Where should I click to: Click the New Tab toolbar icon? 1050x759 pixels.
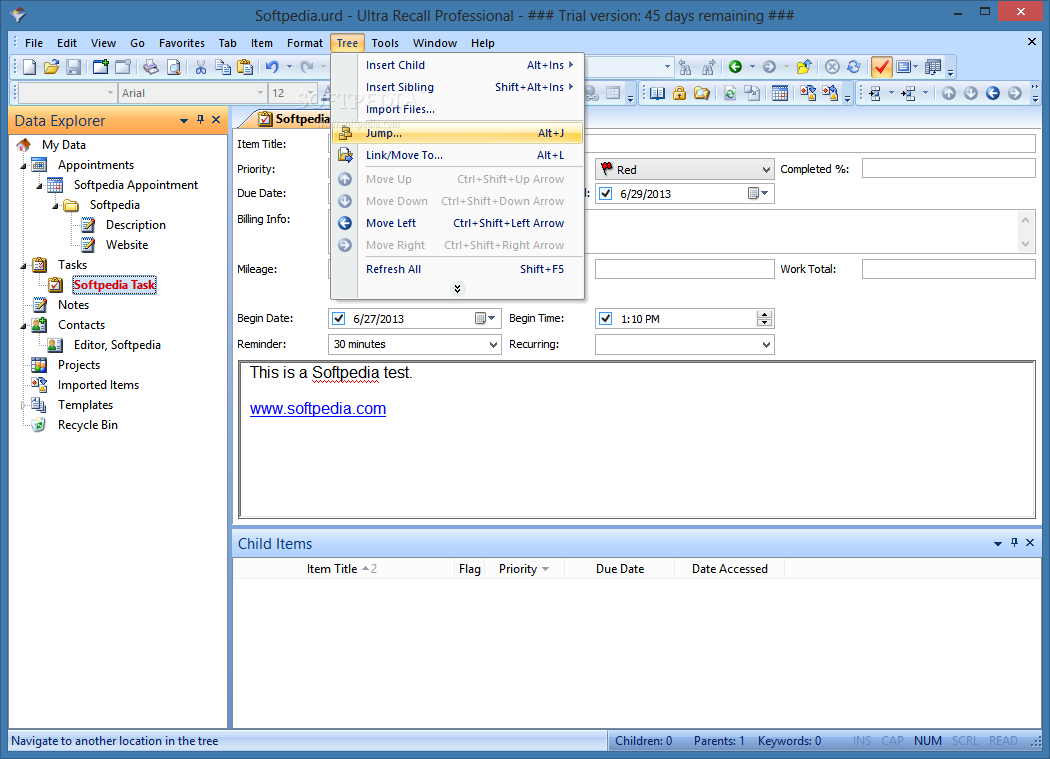(101, 67)
